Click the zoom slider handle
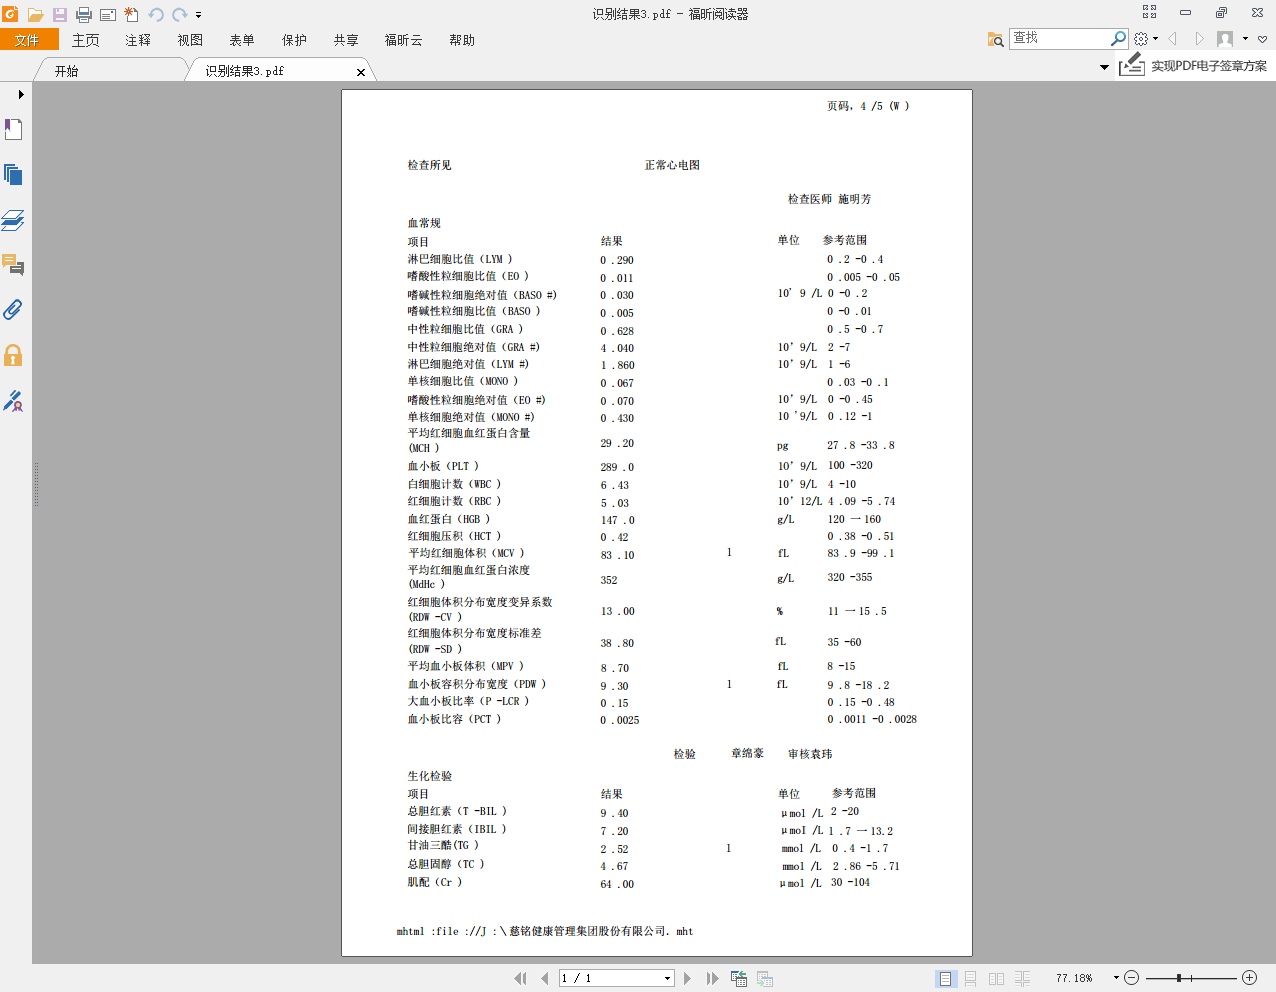This screenshot has height=992, width=1276. (x=1180, y=978)
